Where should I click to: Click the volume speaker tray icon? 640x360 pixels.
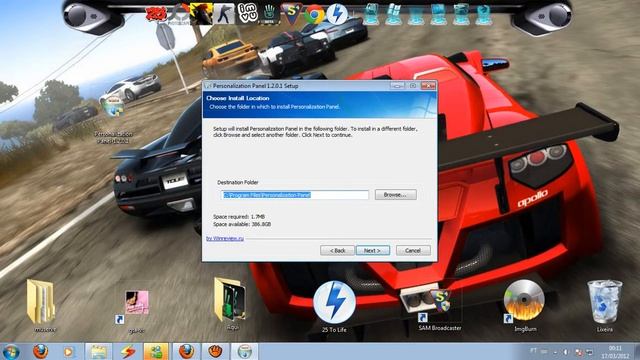pos(566,351)
